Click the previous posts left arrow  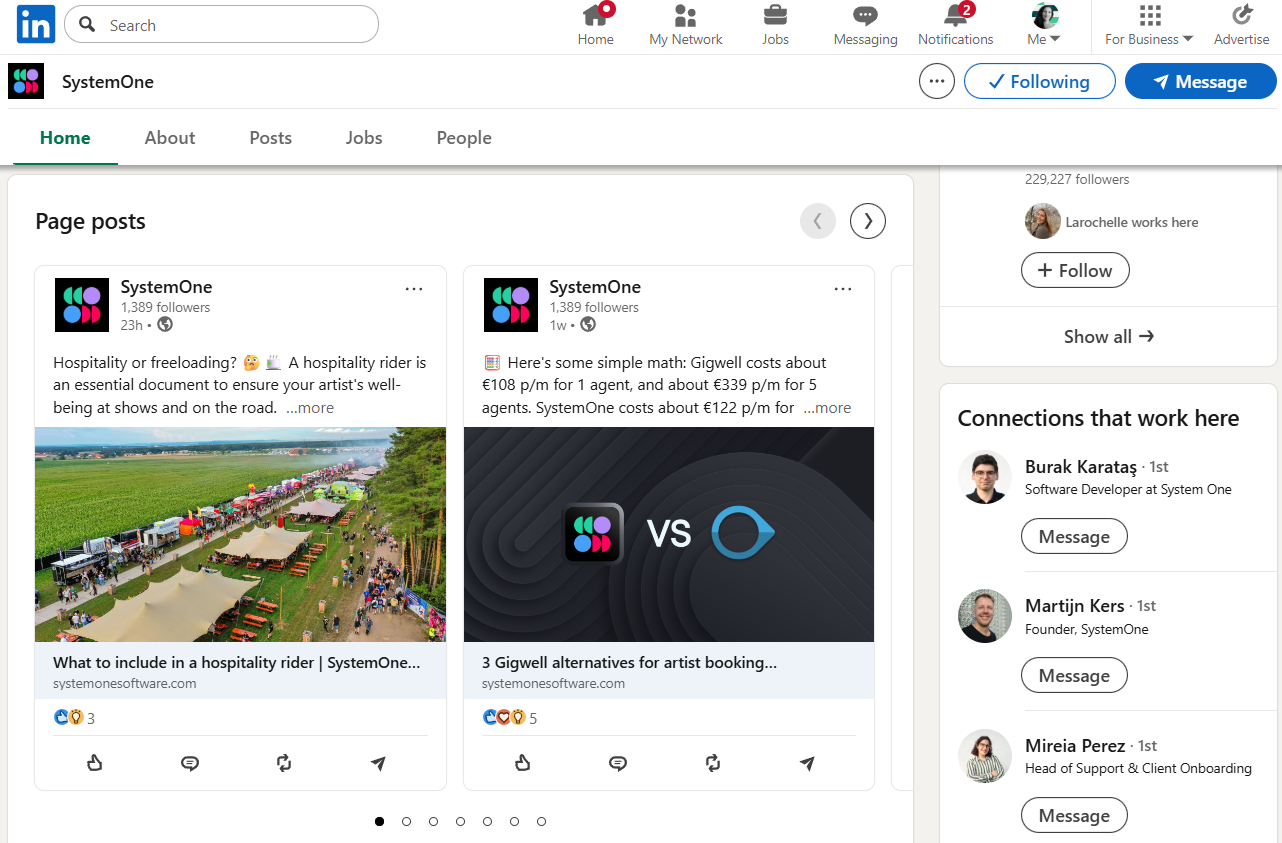(818, 221)
